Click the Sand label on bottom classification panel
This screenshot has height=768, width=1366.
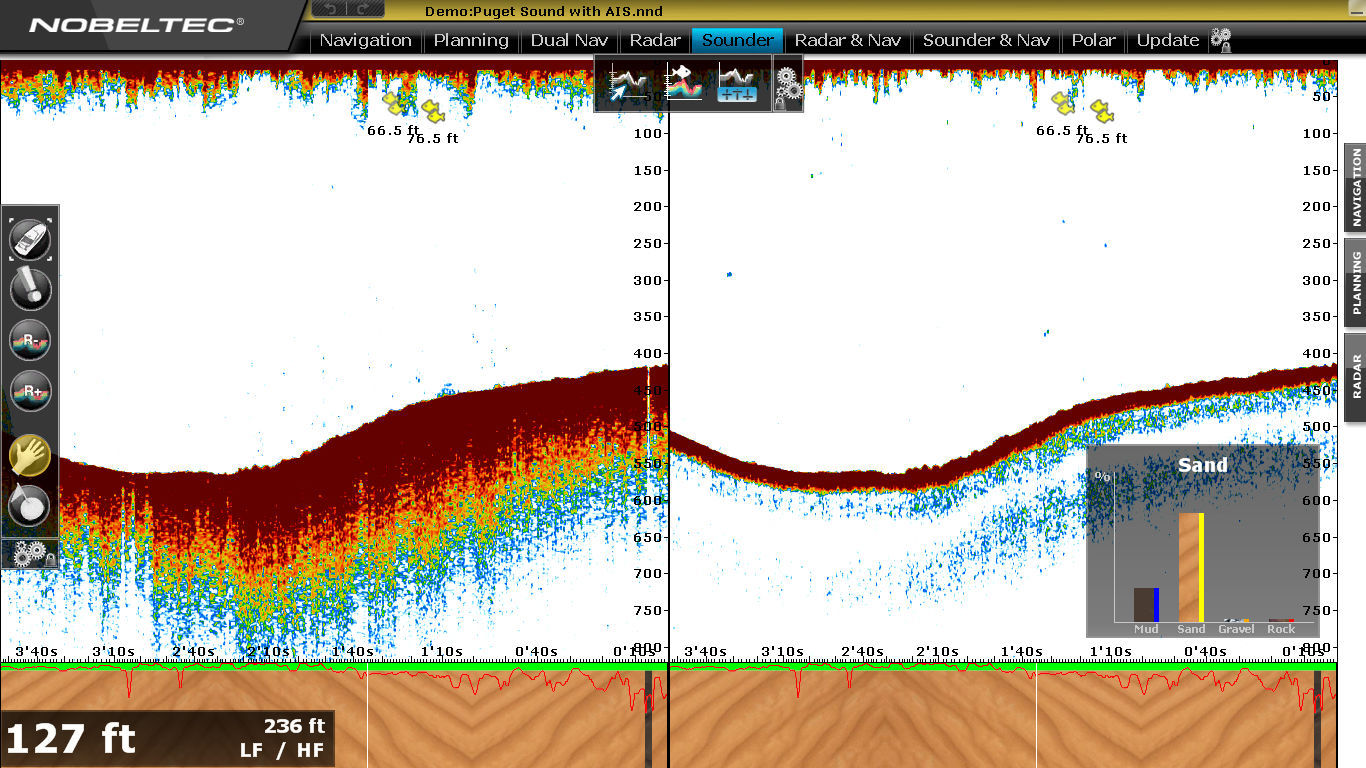coord(1191,629)
